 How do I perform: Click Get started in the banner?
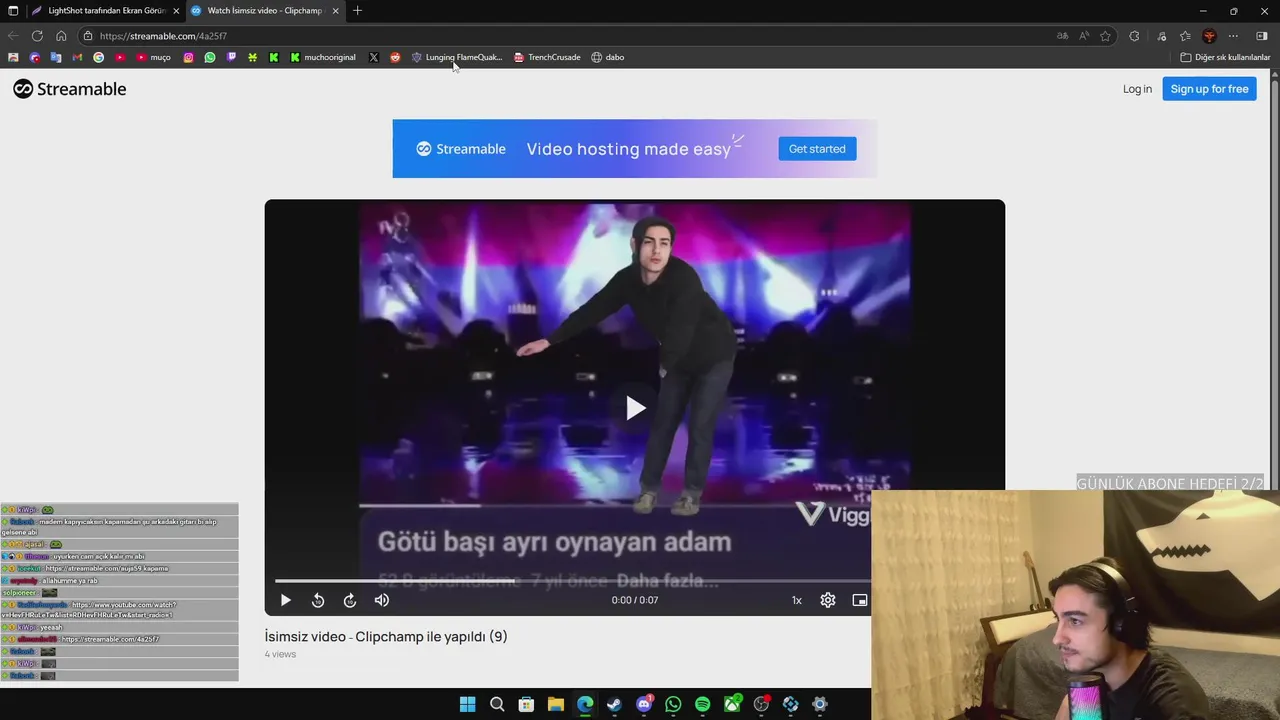point(817,149)
